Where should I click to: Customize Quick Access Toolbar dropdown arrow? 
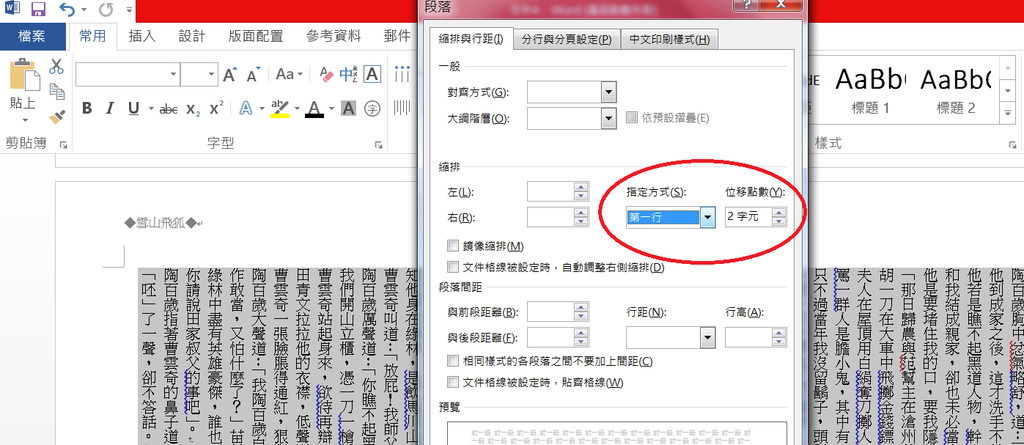point(129,10)
